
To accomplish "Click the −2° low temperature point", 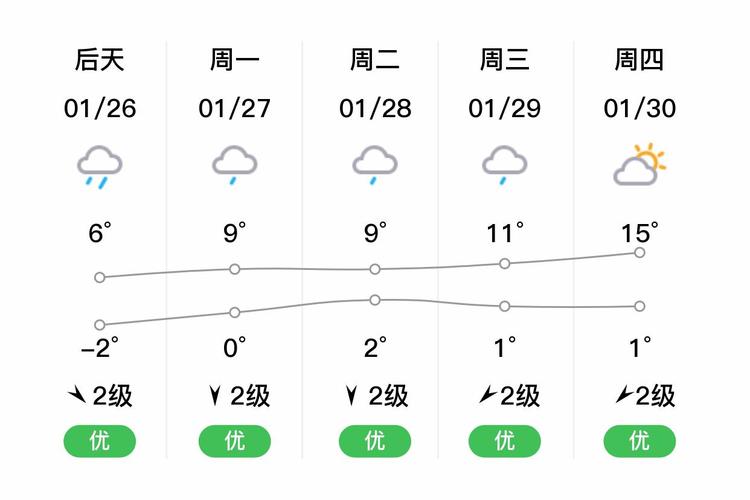I will point(99,325).
